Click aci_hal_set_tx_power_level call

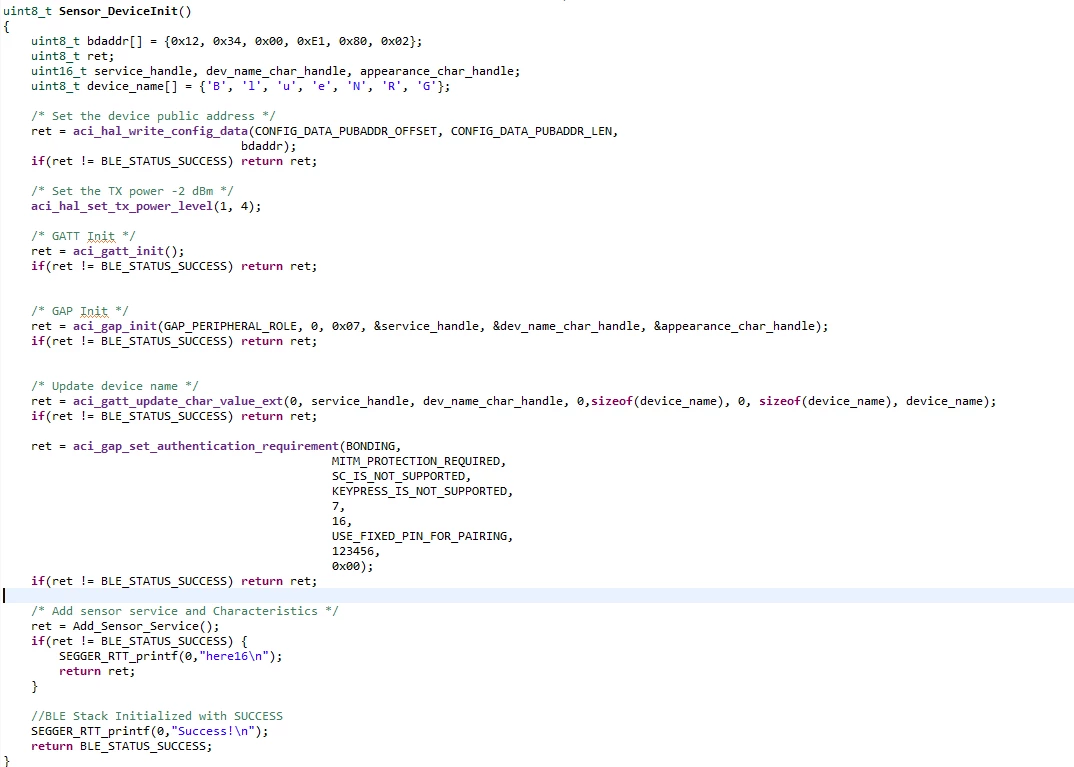(122, 206)
